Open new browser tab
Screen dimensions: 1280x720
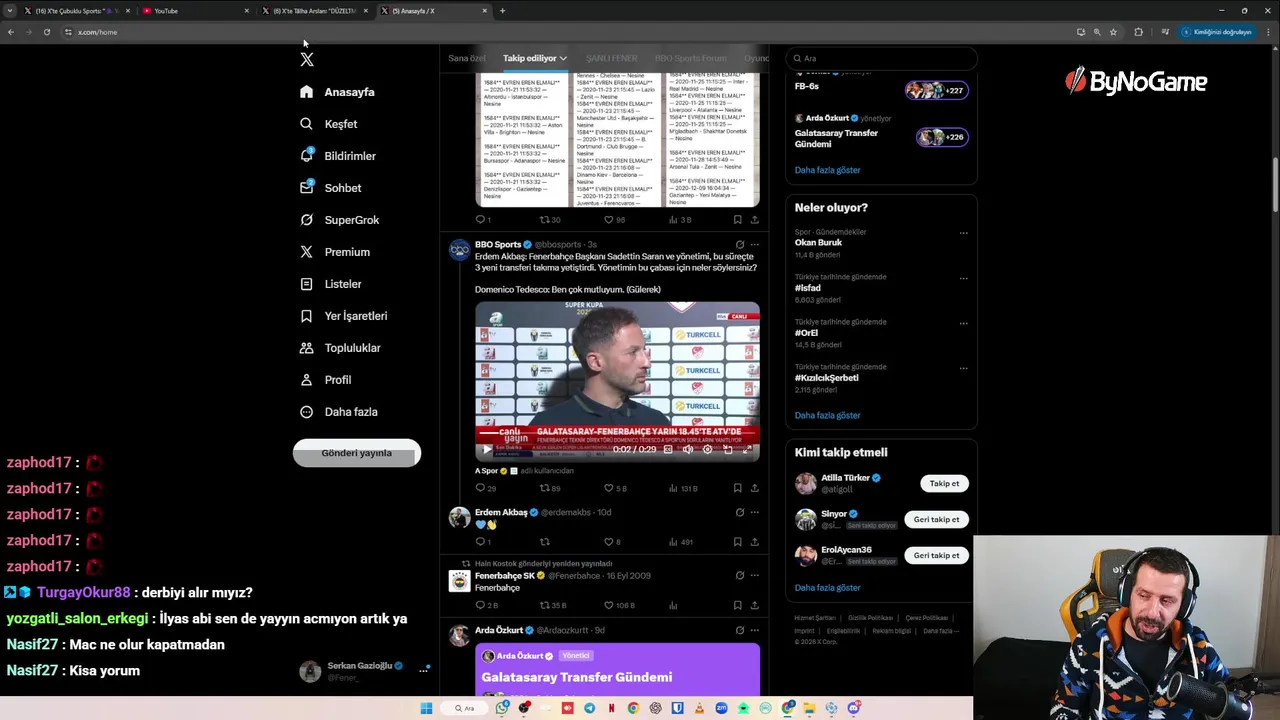(x=502, y=11)
